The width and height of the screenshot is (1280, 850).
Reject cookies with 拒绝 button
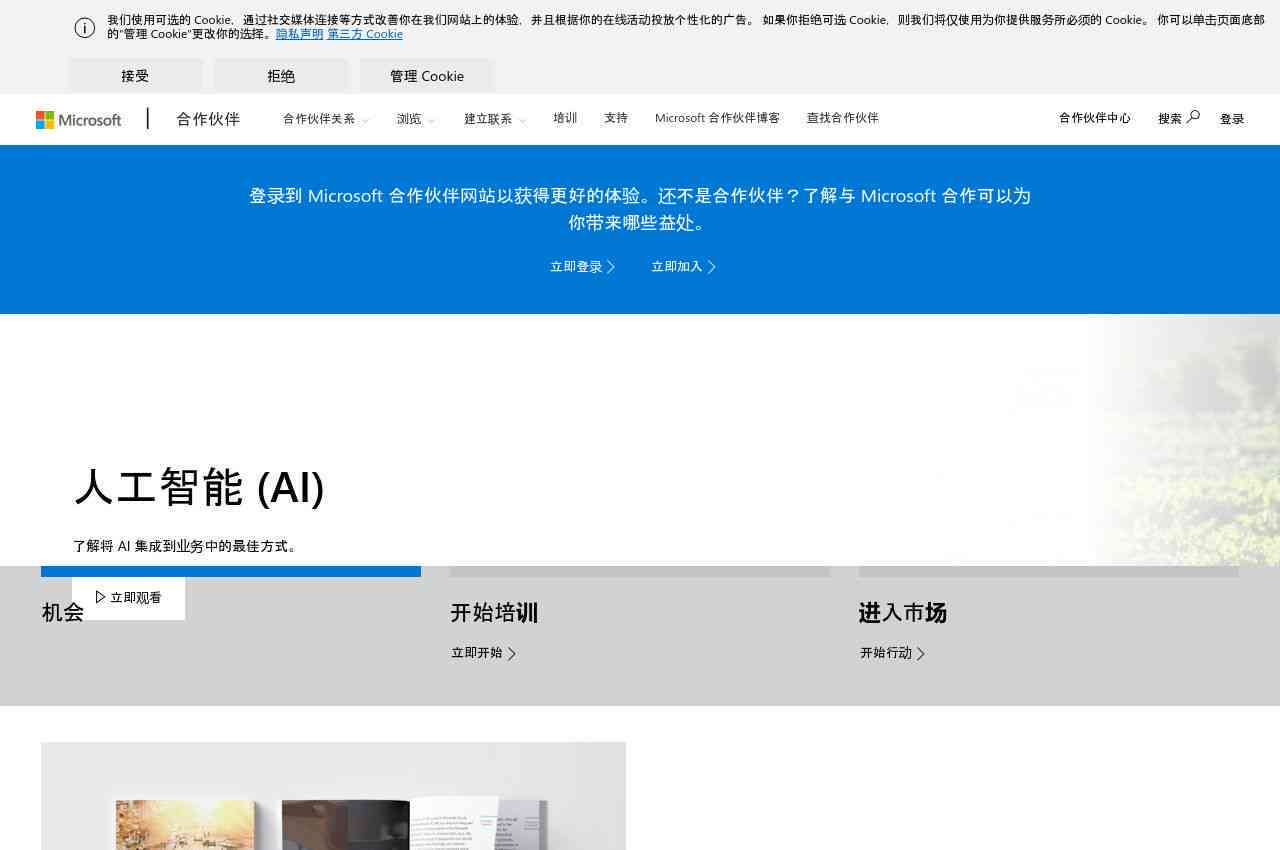pos(281,76)
